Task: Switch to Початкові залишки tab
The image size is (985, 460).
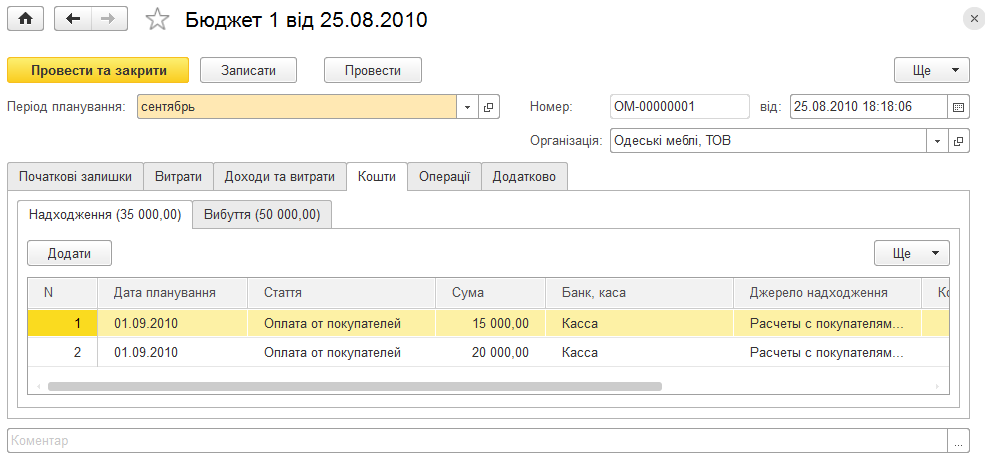Action: coord(75,177)
